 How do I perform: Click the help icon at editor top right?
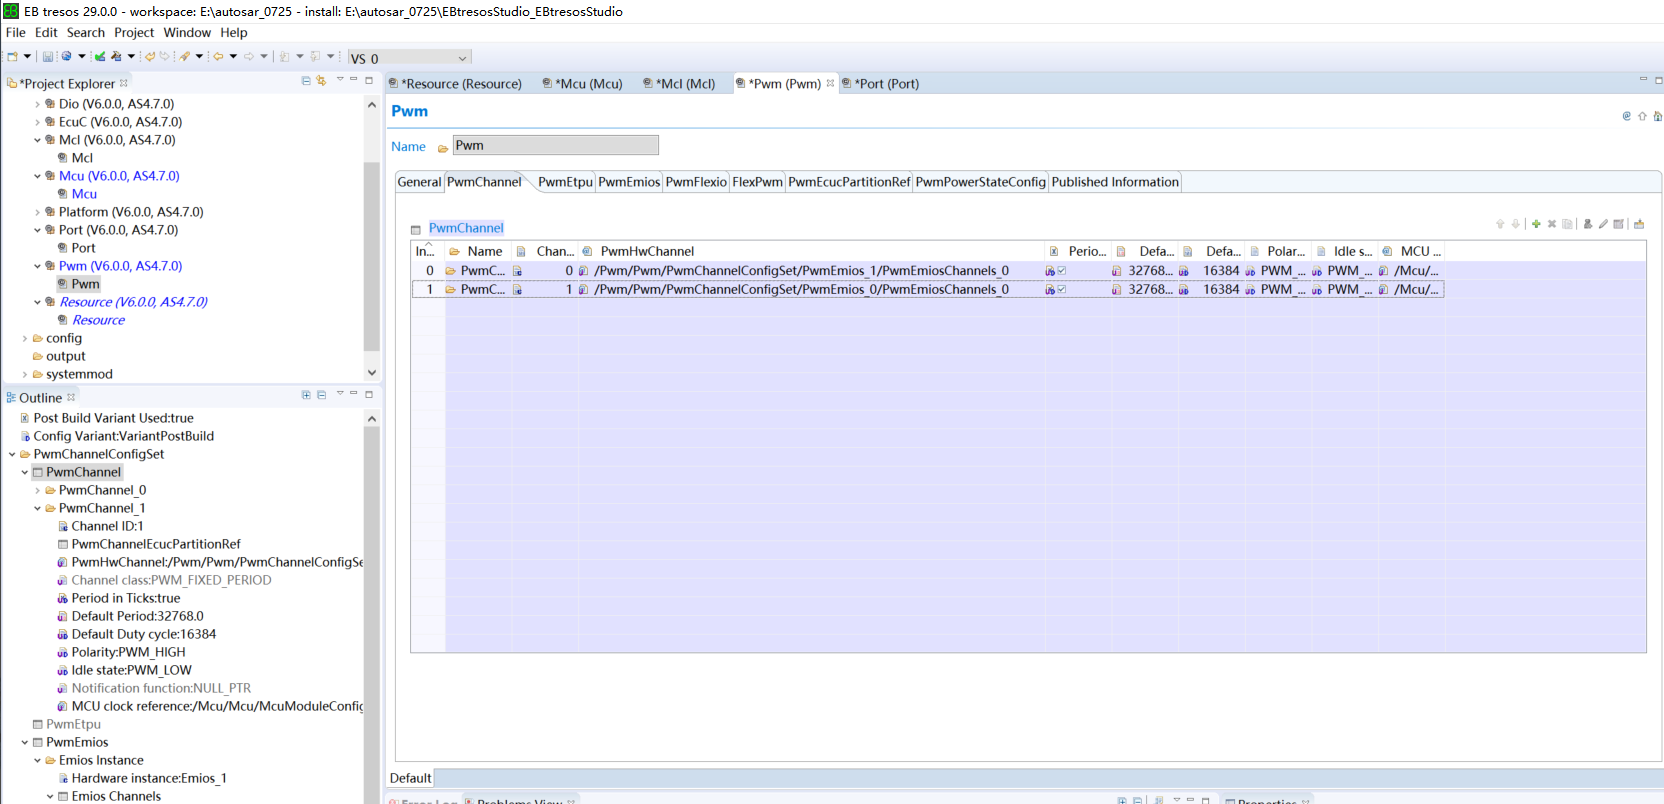1627,116
